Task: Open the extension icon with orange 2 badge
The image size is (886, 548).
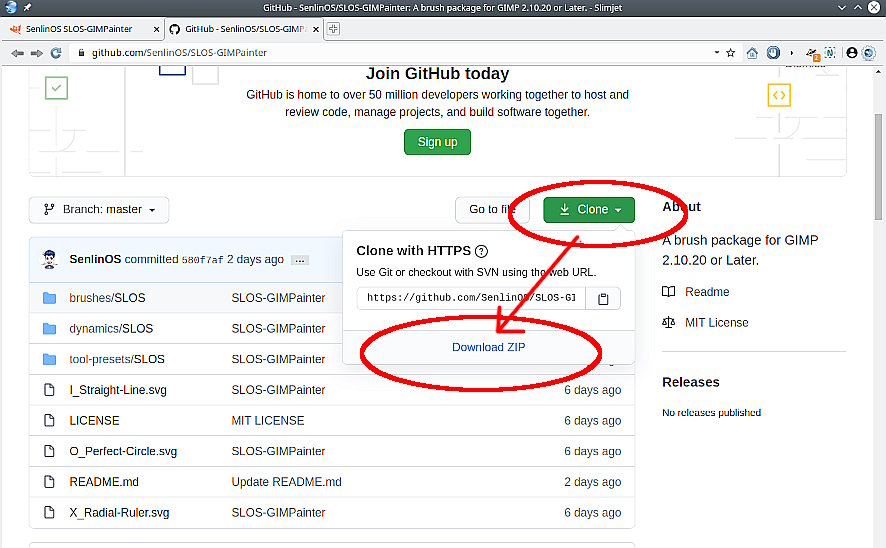Action: tap(812, 54)
